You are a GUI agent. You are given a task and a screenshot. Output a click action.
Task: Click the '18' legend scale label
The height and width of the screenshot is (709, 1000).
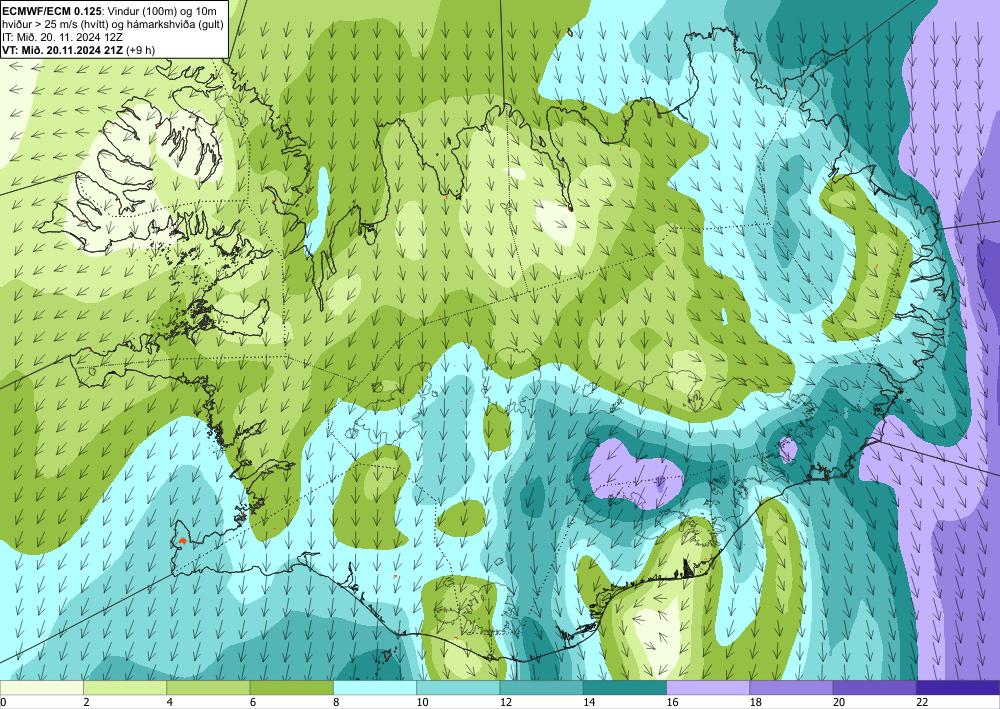(756, 702)
